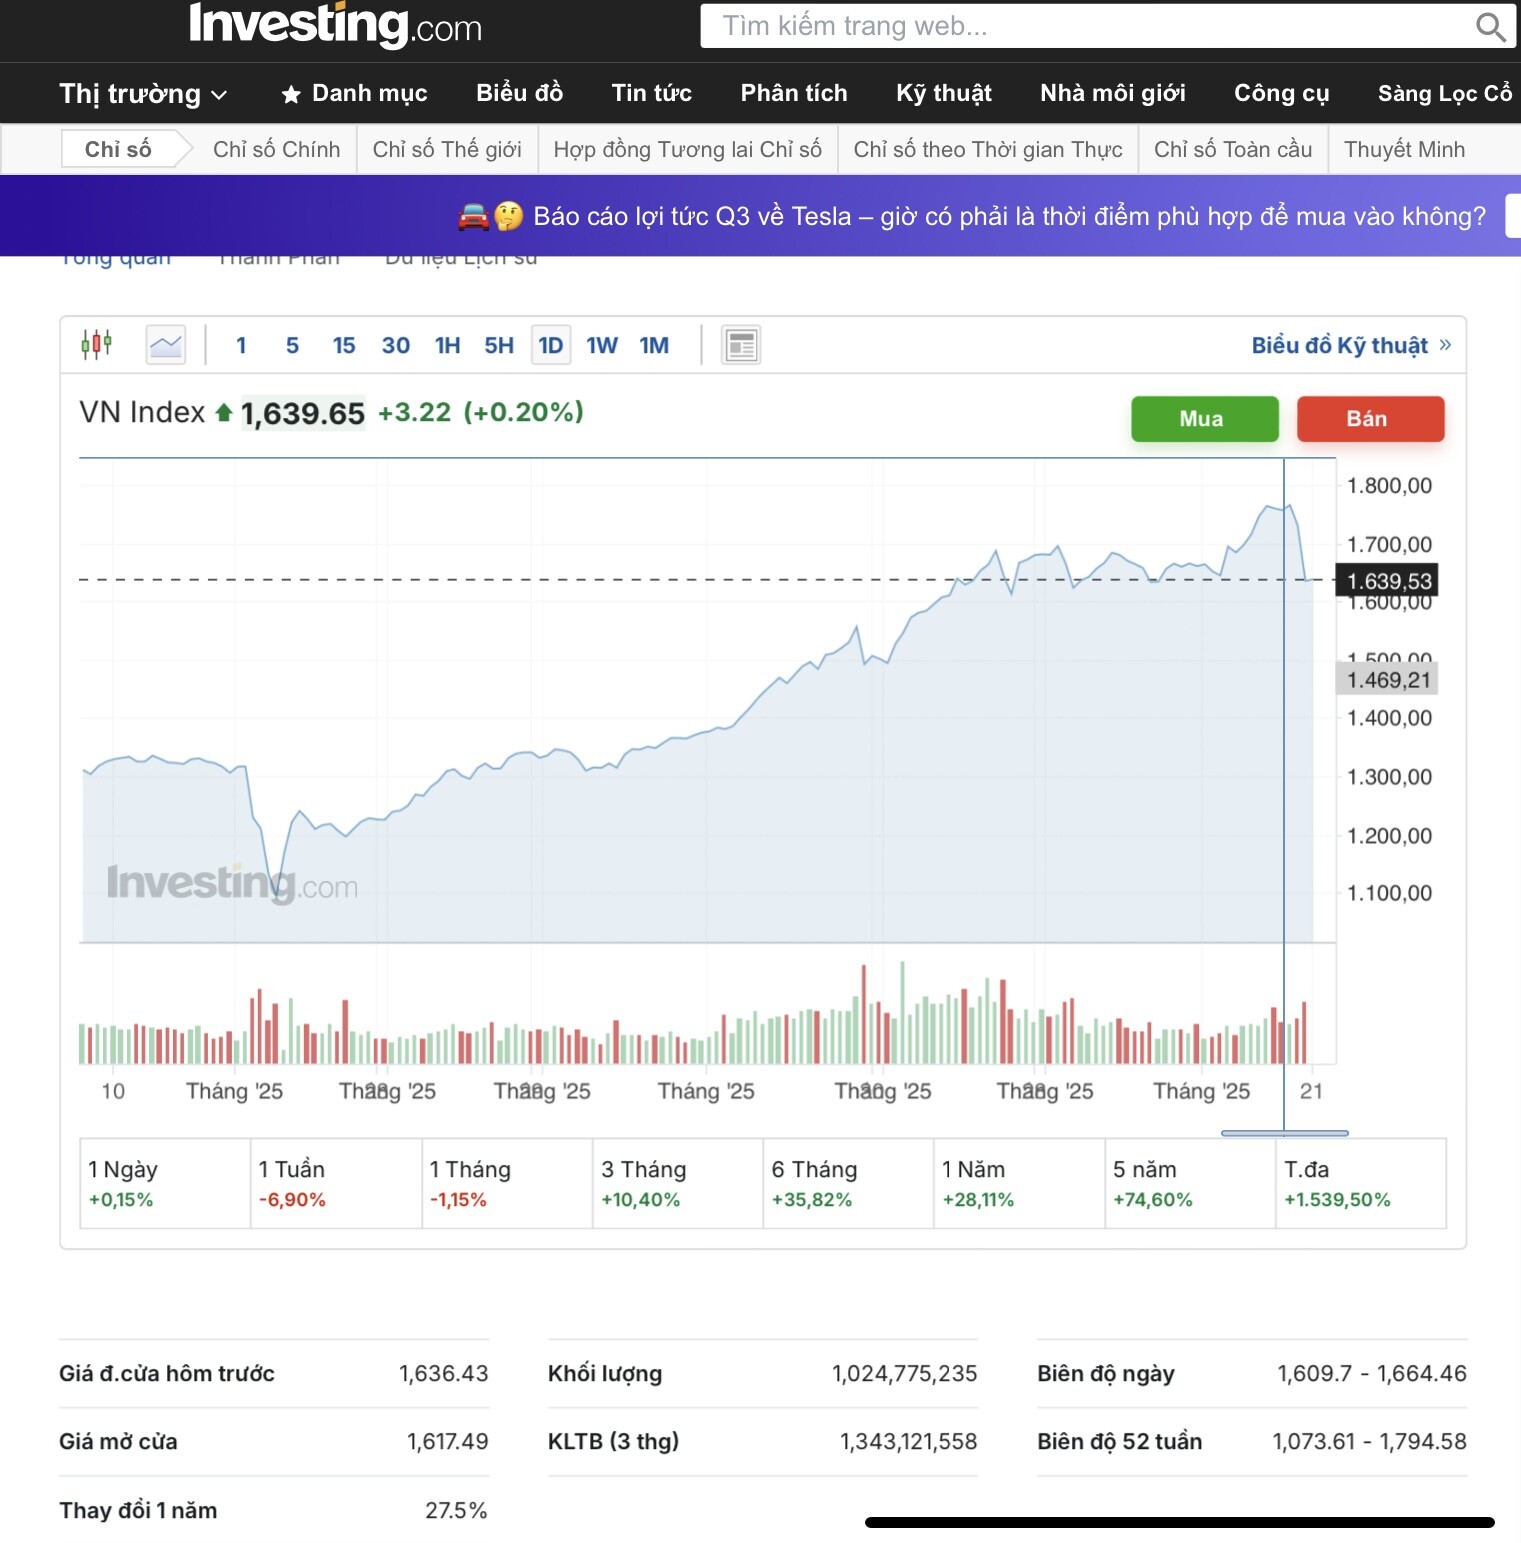Click Biên độ ngày value
Viewport: 1521px width, 1543px height.
pyautogui.click(x=1371, y=1373)
